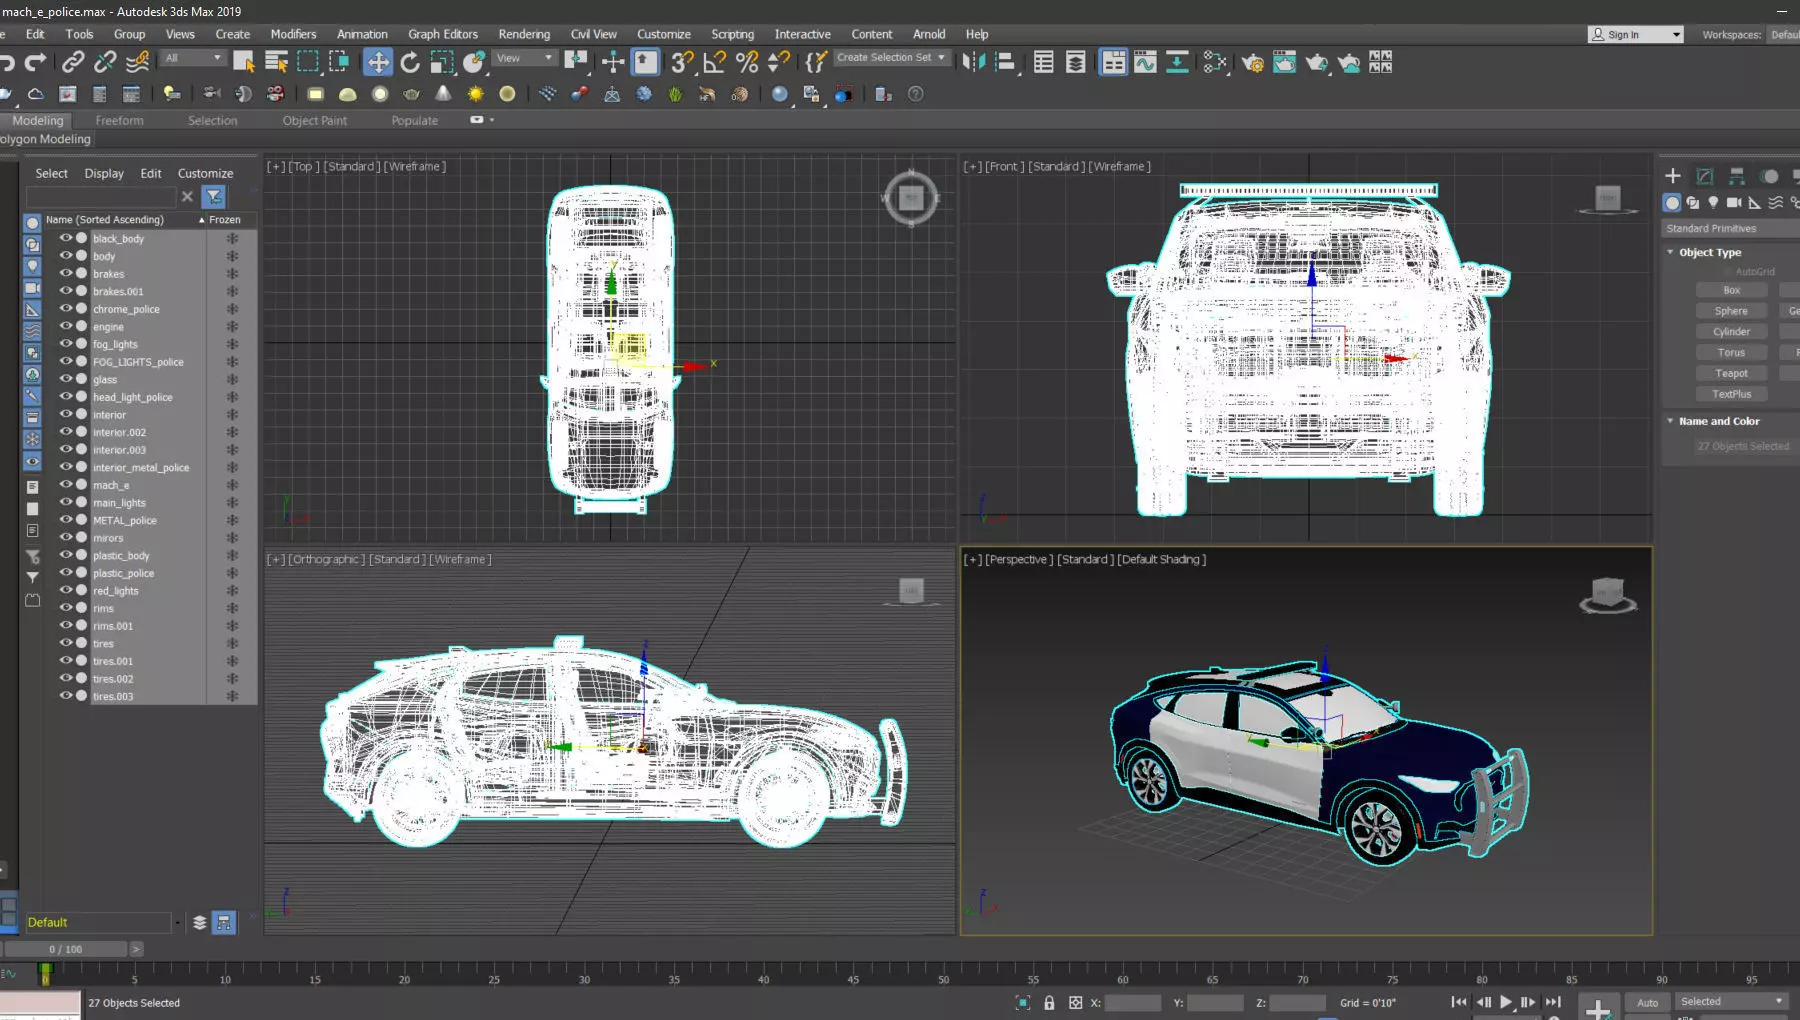Activate the Select and Scale tool

click(442, 63)
